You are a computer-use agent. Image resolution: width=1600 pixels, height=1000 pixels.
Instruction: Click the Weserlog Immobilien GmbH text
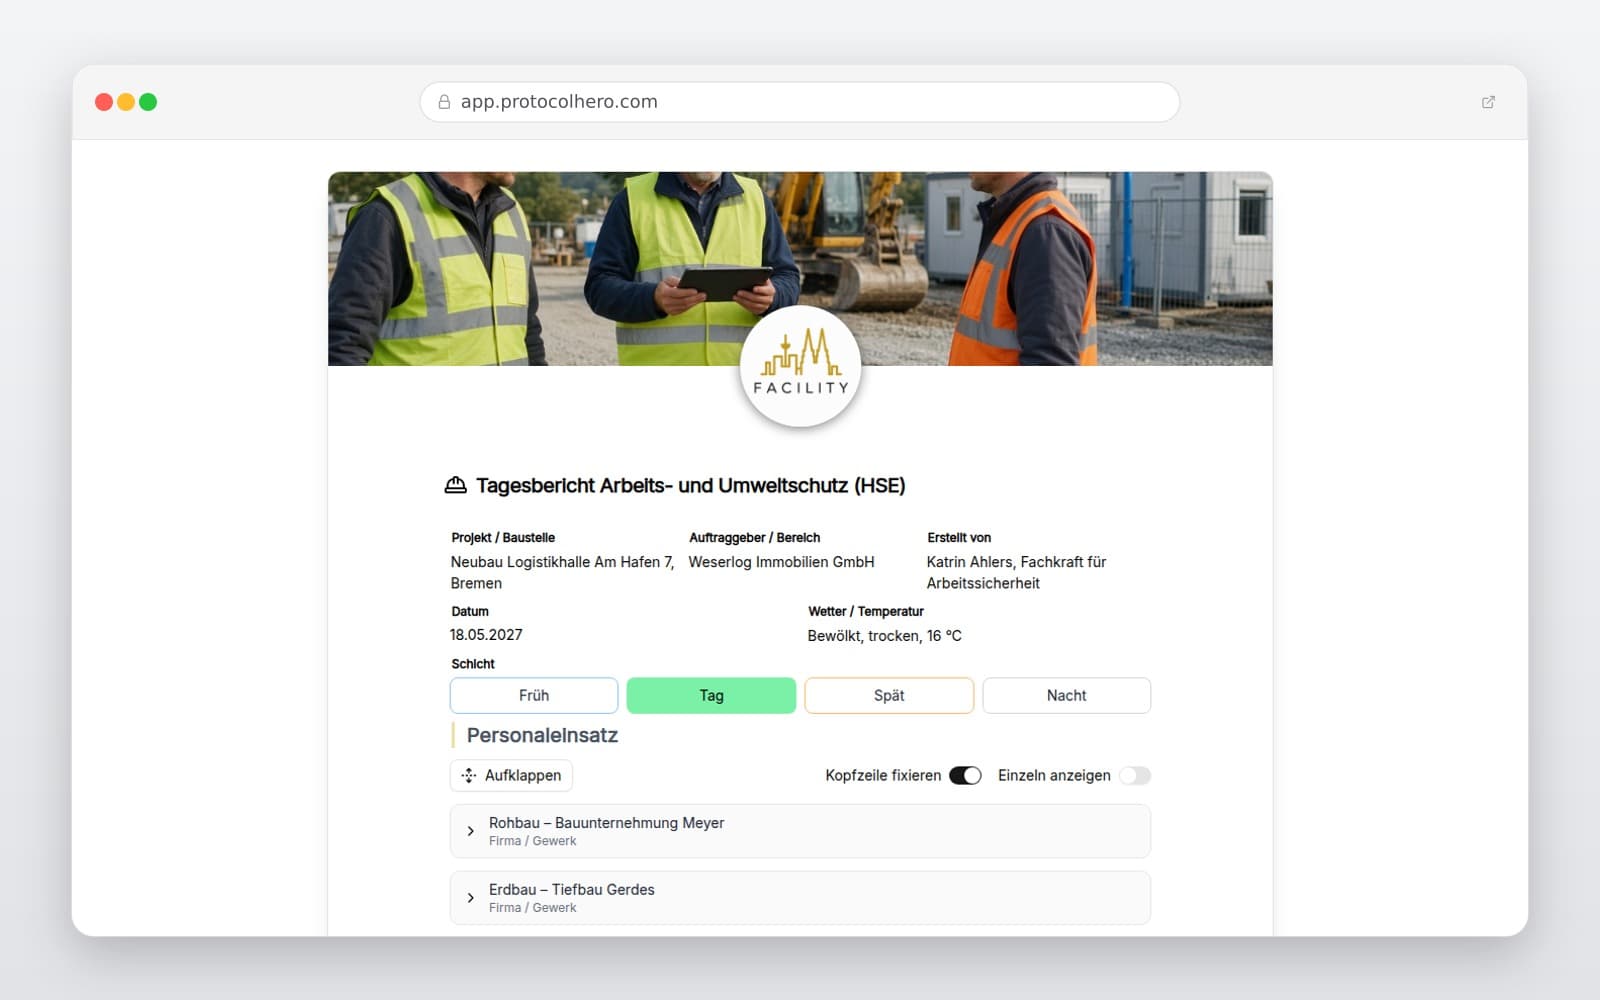781,562
